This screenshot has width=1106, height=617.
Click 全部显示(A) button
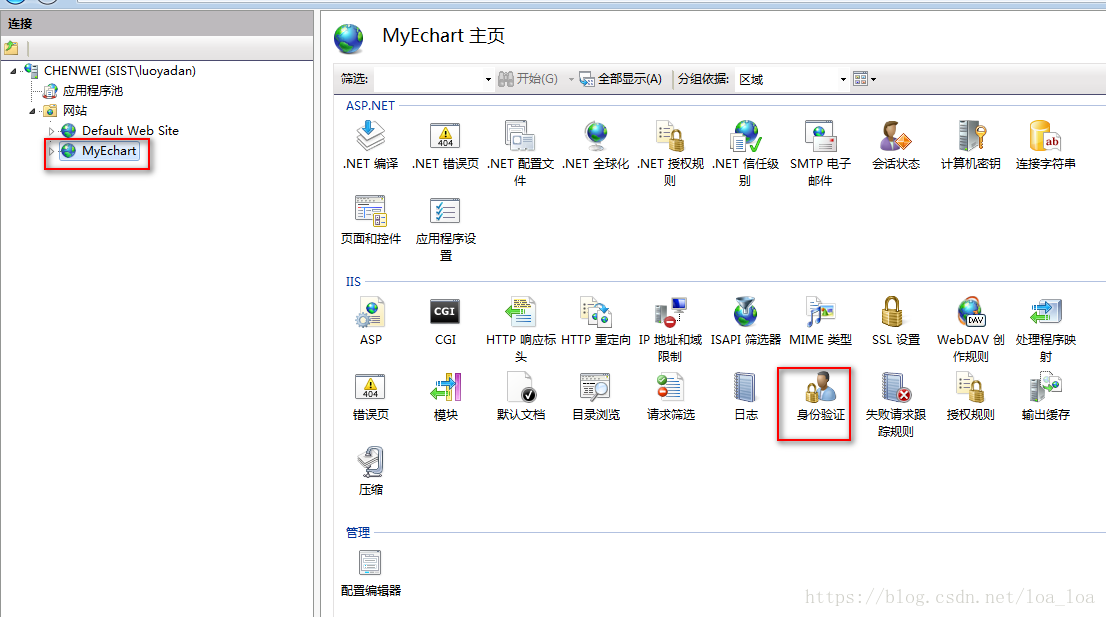tap(621, 79)
